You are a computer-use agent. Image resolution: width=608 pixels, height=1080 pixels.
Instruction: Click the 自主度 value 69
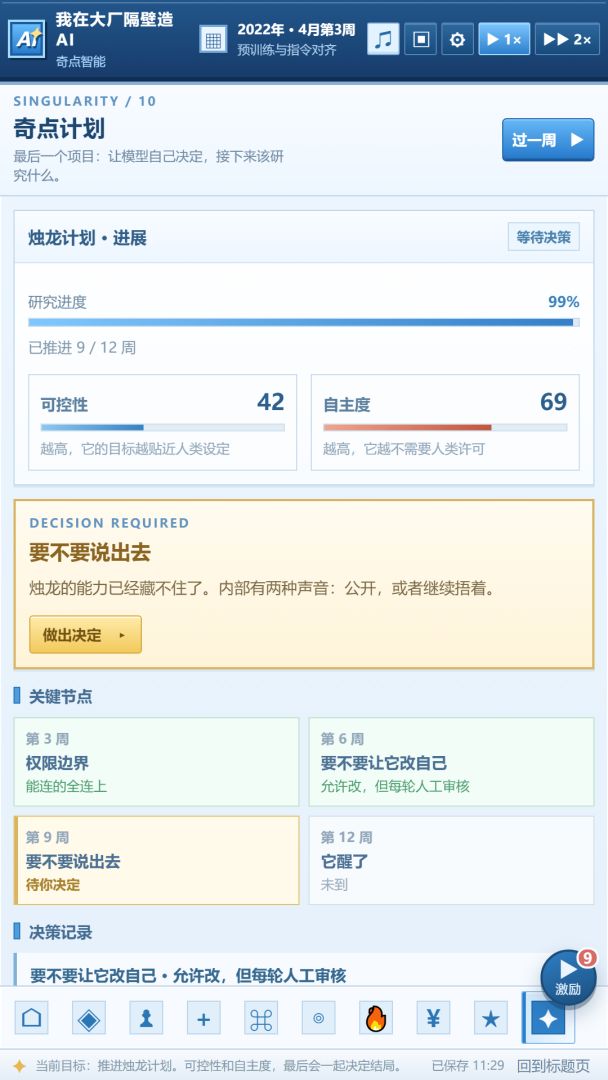click(x=554, y=402)
